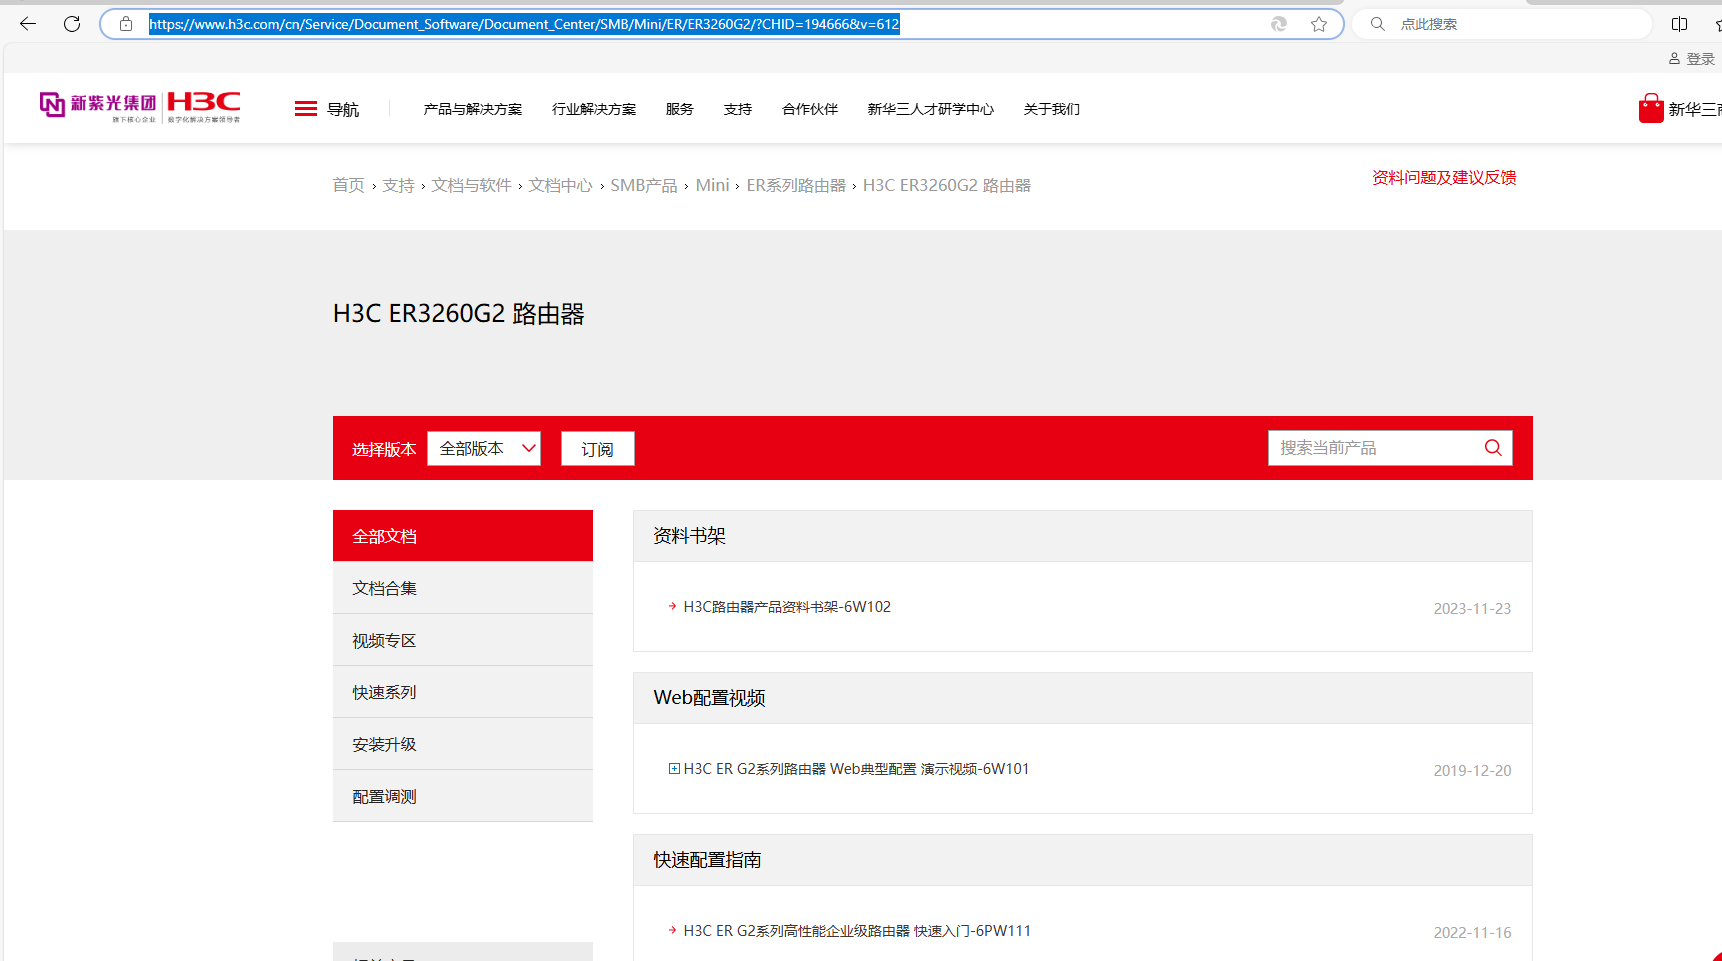
Task: Select 快速系列 sidebar tab
Action: pos(463,692)
